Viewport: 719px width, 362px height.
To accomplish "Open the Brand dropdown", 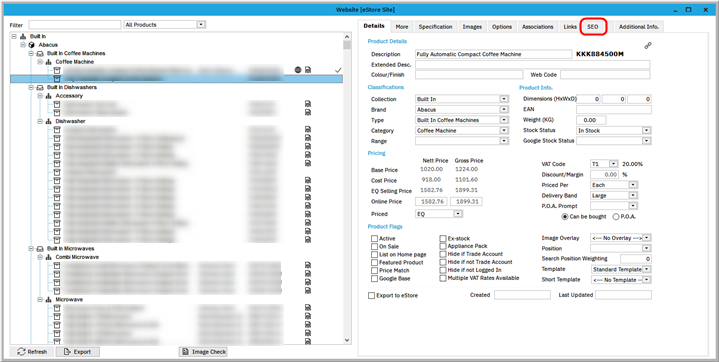I will pos(504,110).
